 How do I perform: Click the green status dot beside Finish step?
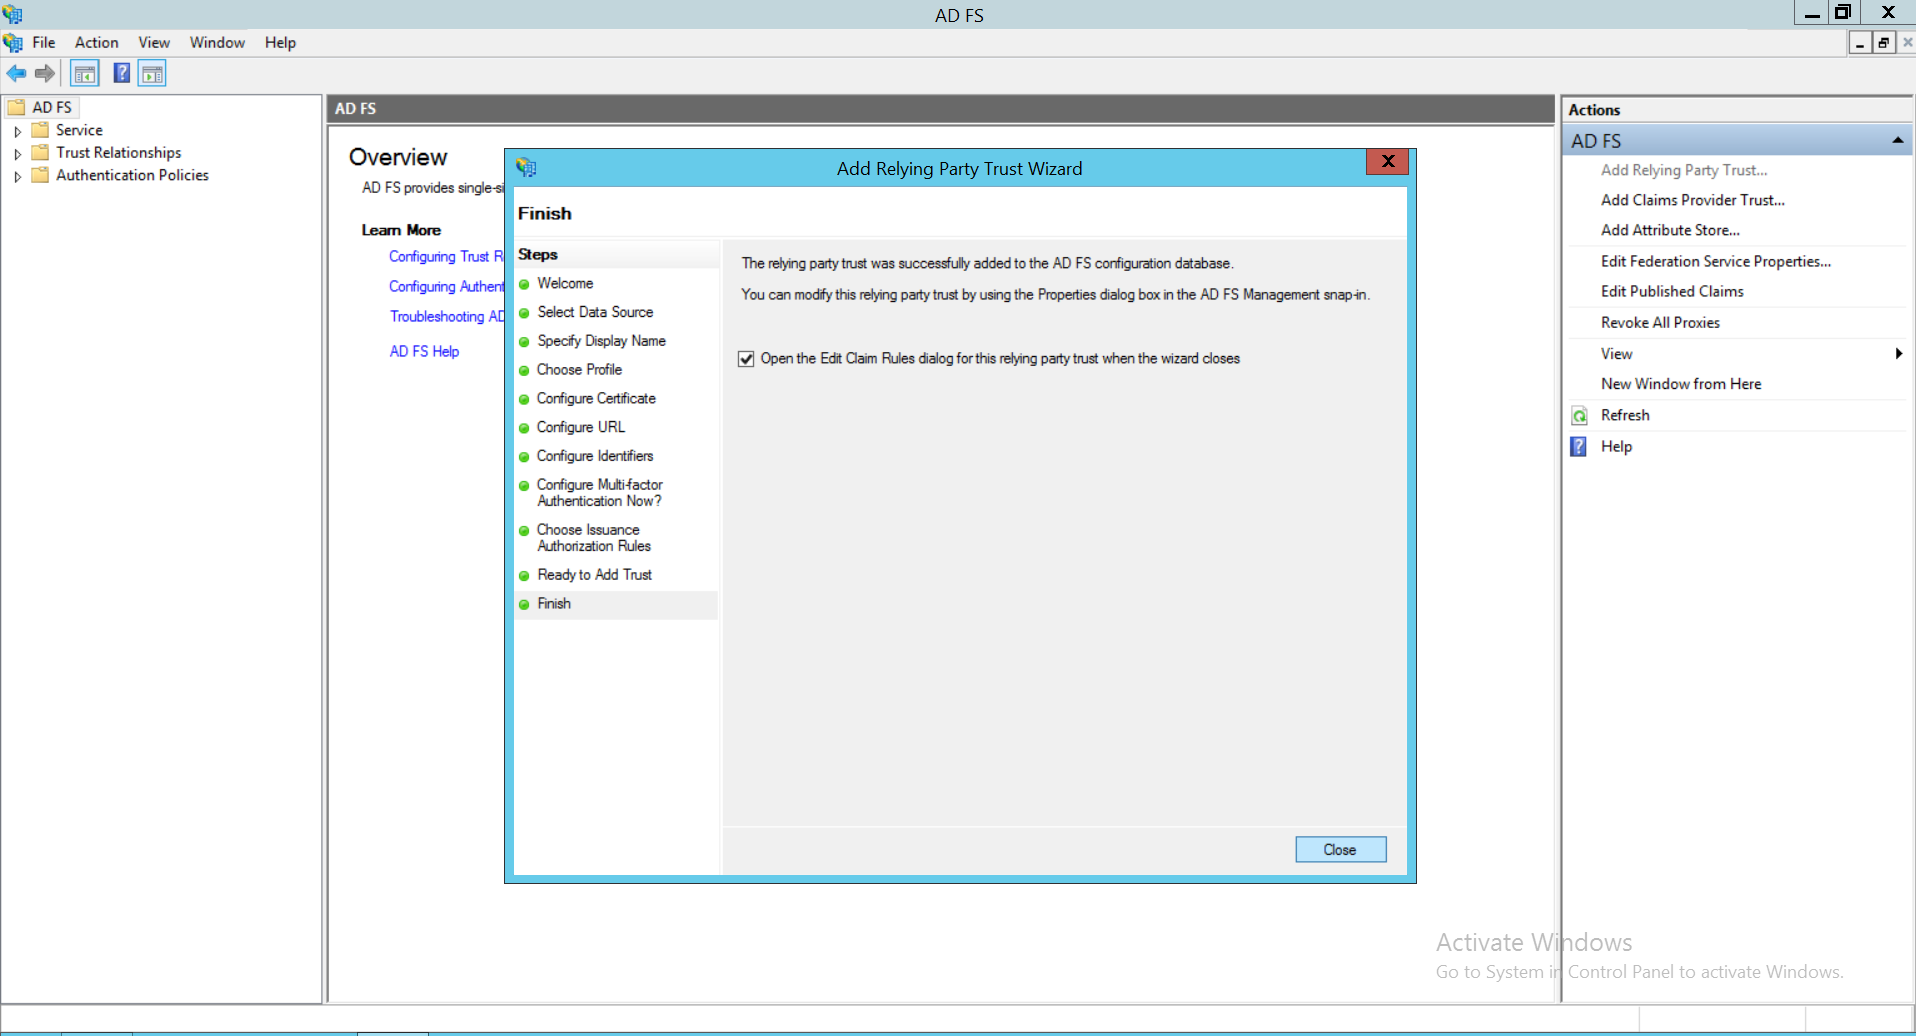[525, 604]
